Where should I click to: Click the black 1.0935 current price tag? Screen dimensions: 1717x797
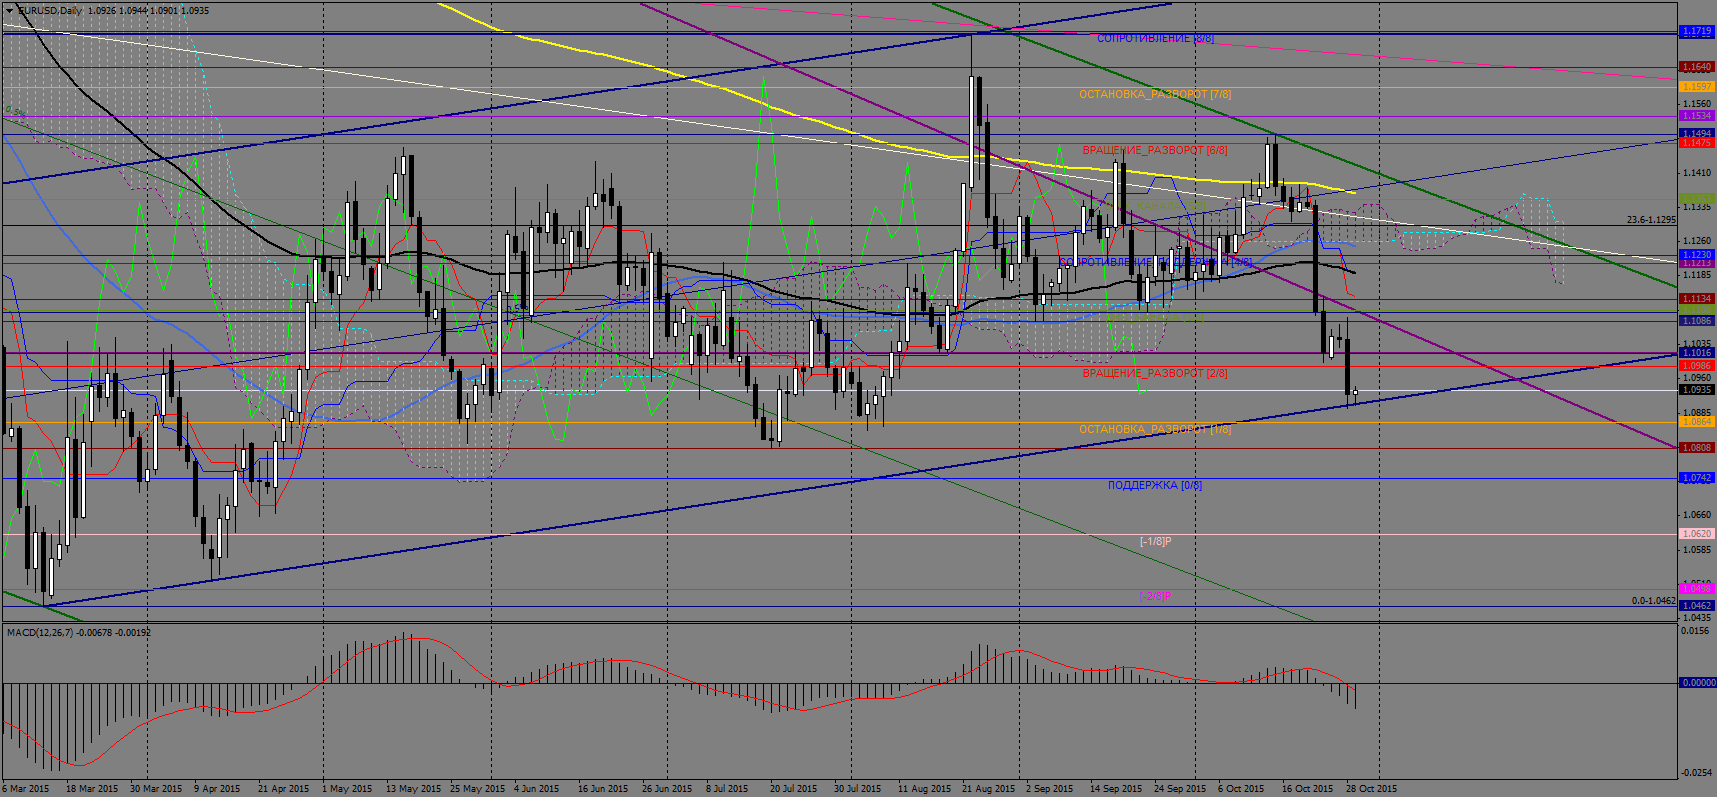click(x=1697, y=390)
